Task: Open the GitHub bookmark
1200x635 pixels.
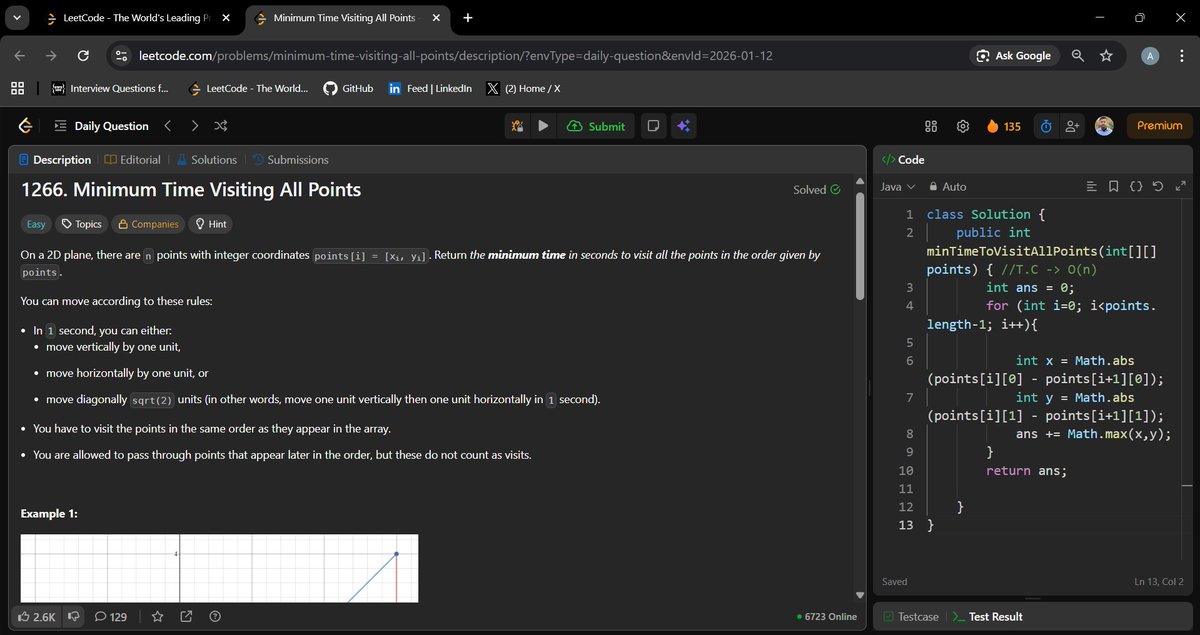Action: point(348,88)
